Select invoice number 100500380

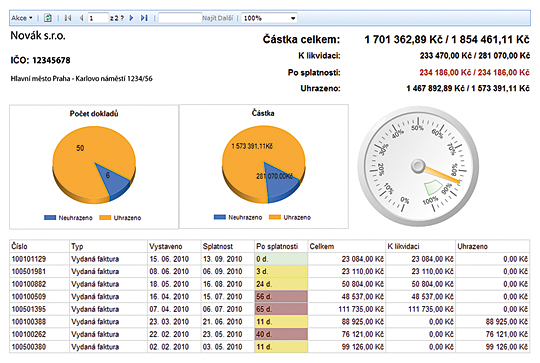(29, 347)
